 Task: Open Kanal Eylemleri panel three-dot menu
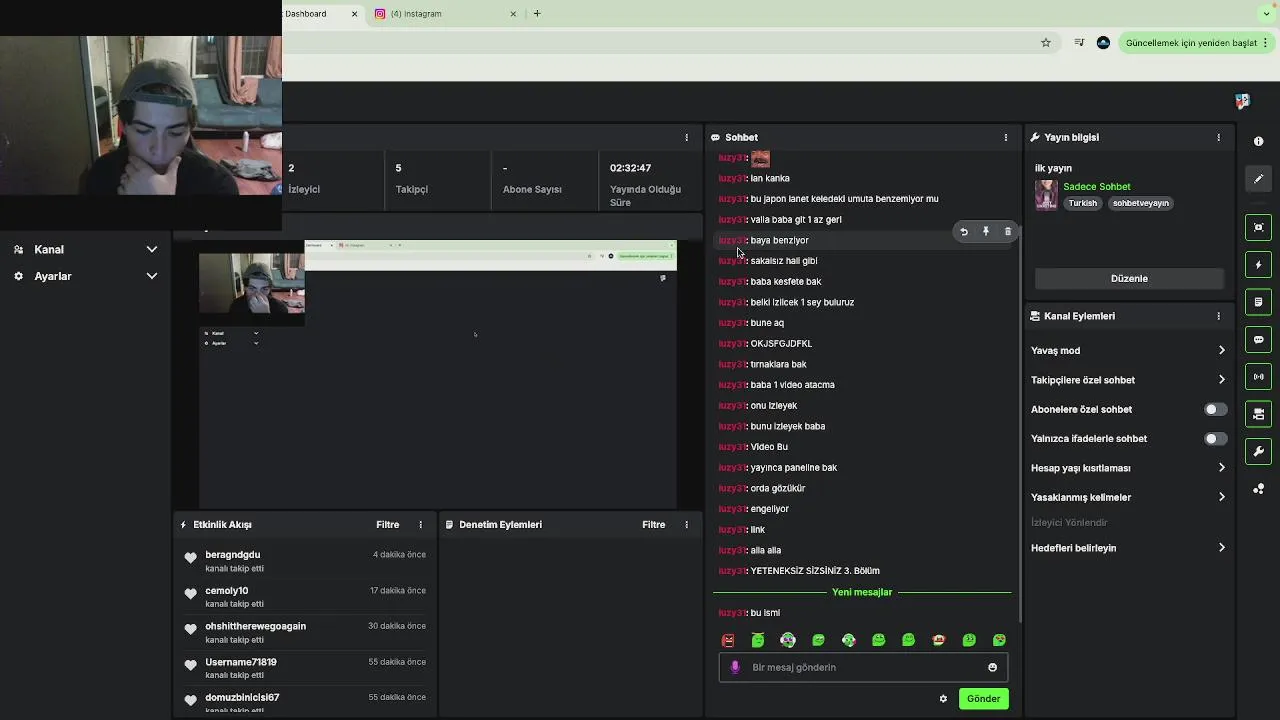pos(1218,316)
